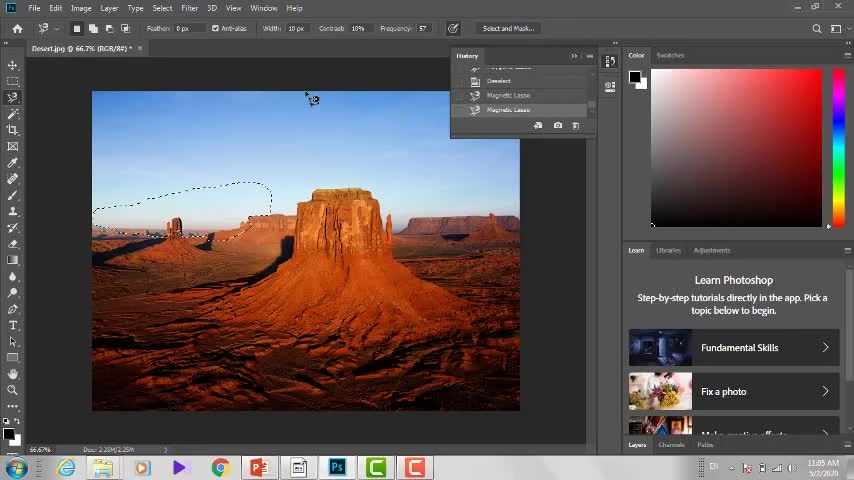
Task: Select the Crop tool
Action: (x=13, y=130)
